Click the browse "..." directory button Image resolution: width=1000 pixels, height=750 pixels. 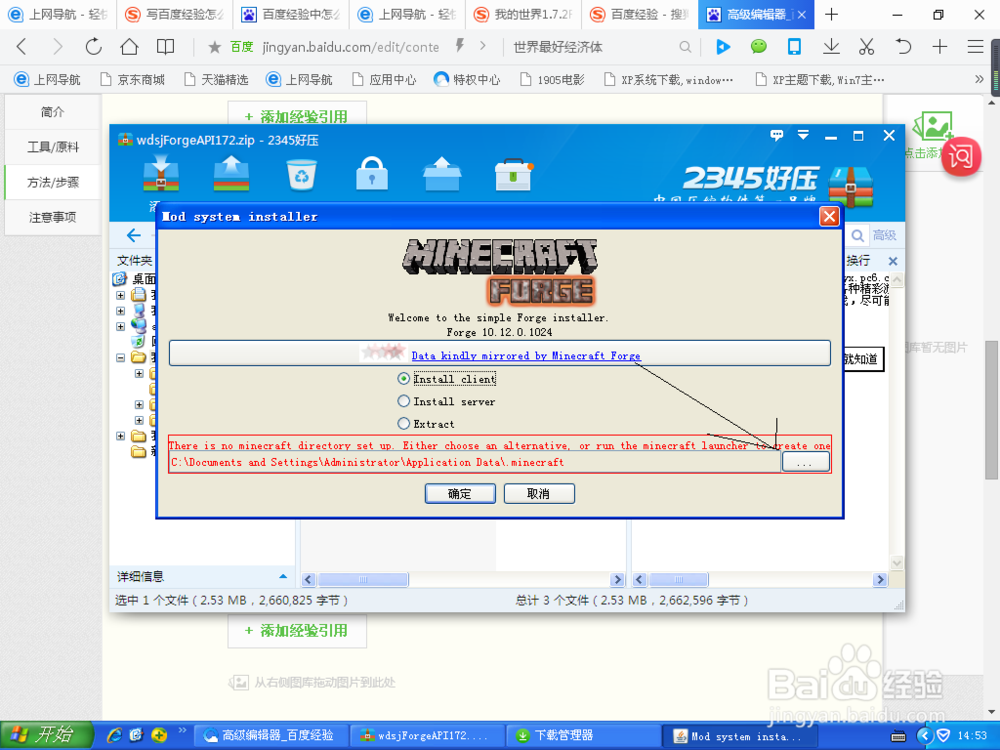click(805, 462)
